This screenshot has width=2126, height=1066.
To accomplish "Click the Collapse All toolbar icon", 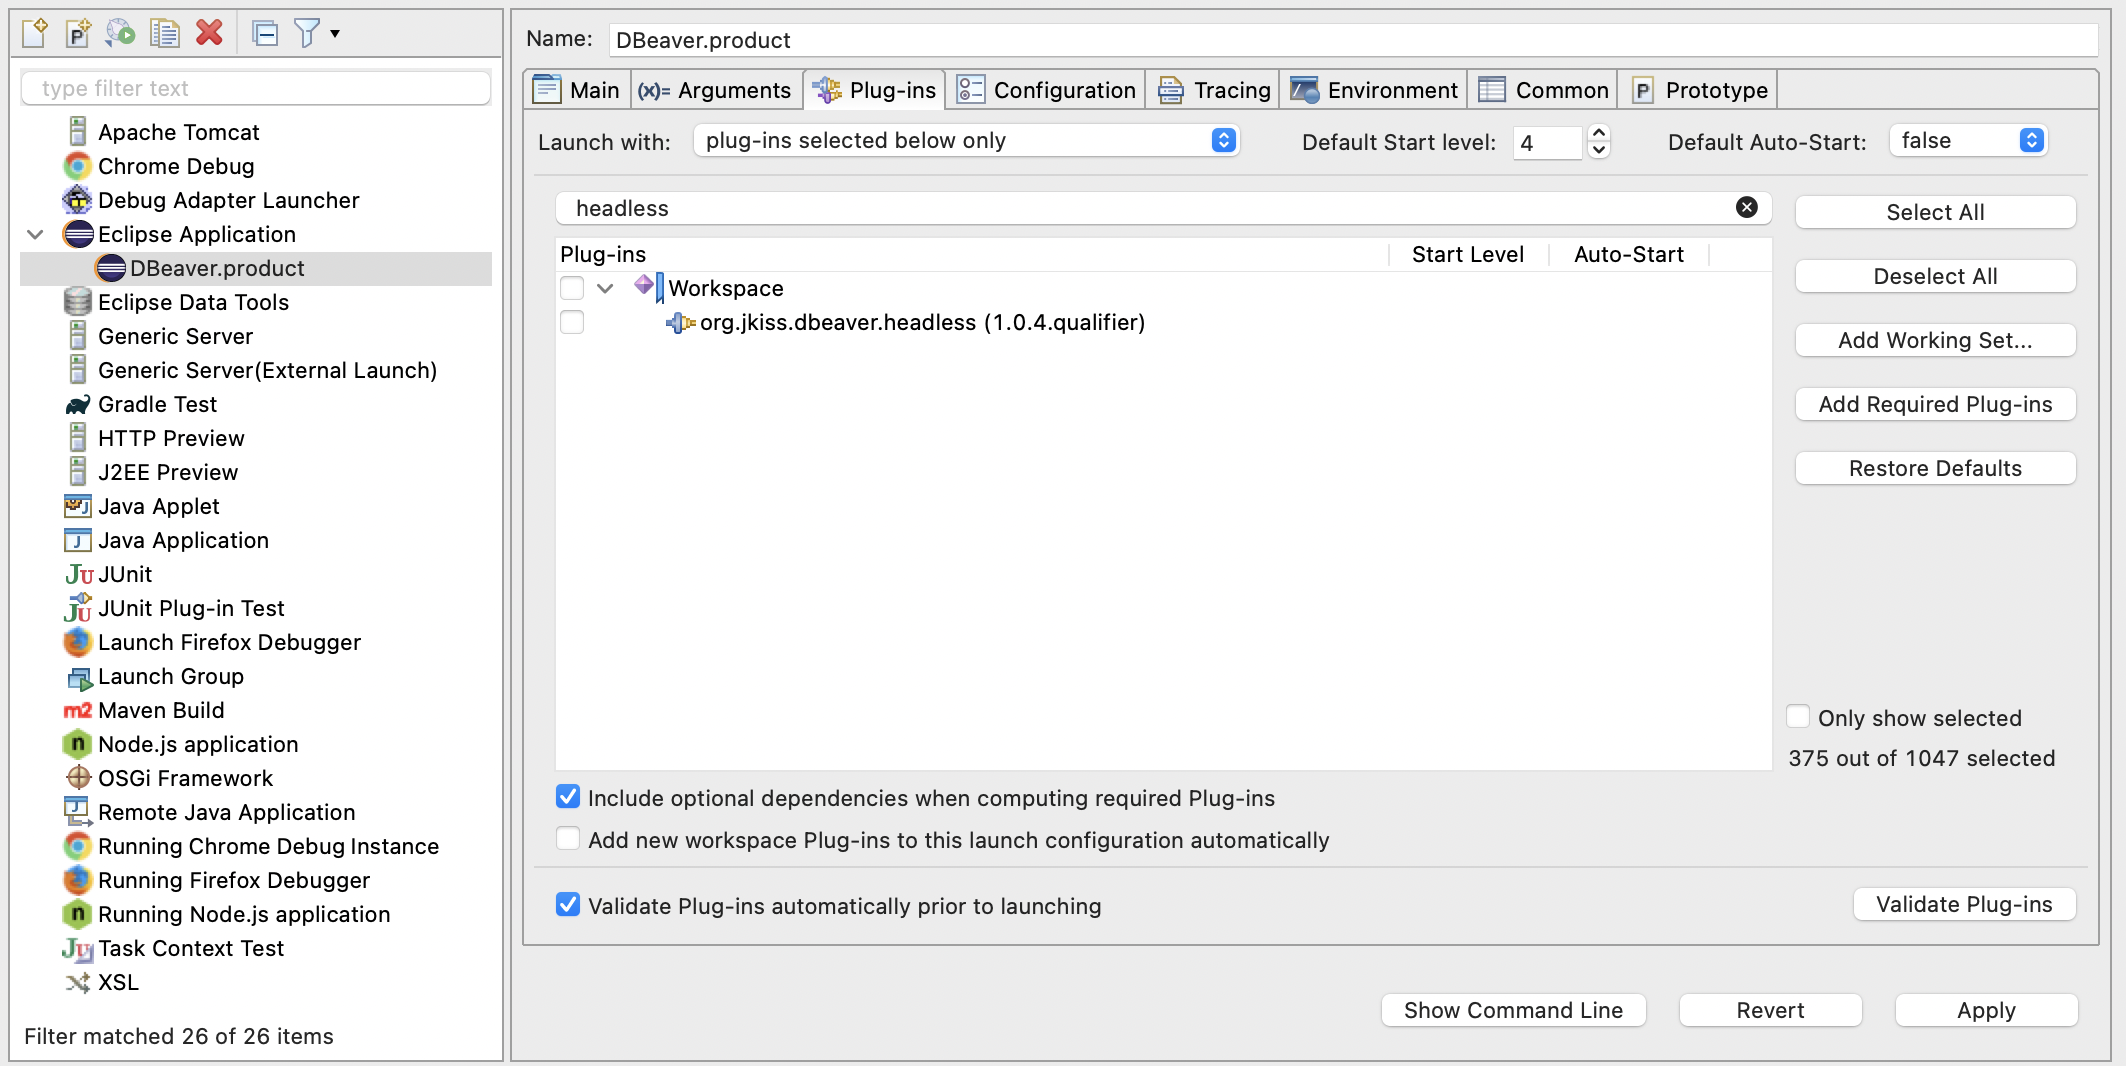I will point(265,34).
